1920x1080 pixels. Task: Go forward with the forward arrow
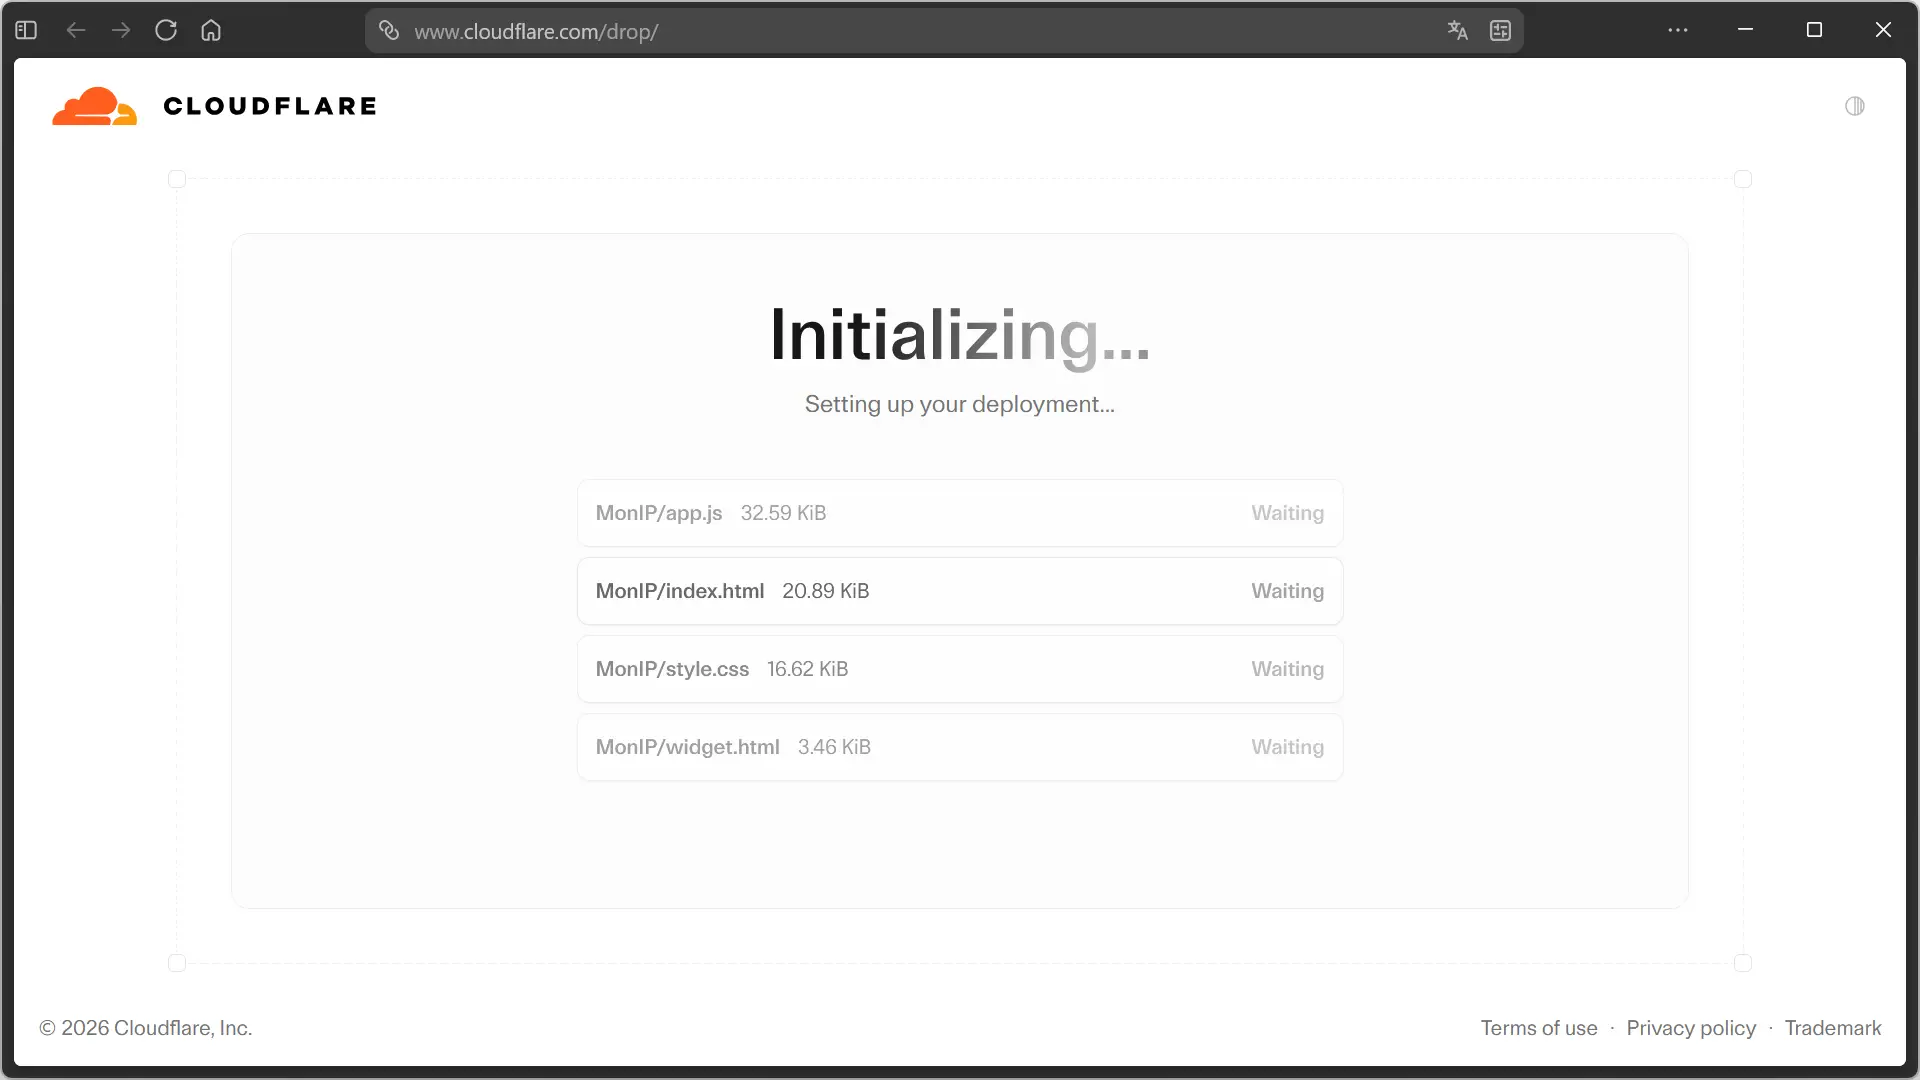pos(121,30)
